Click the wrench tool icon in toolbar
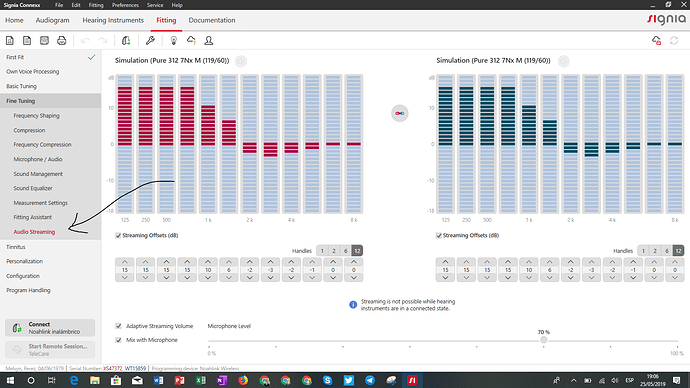The height and width of the screenshot is (388, 690). (150, 40)
